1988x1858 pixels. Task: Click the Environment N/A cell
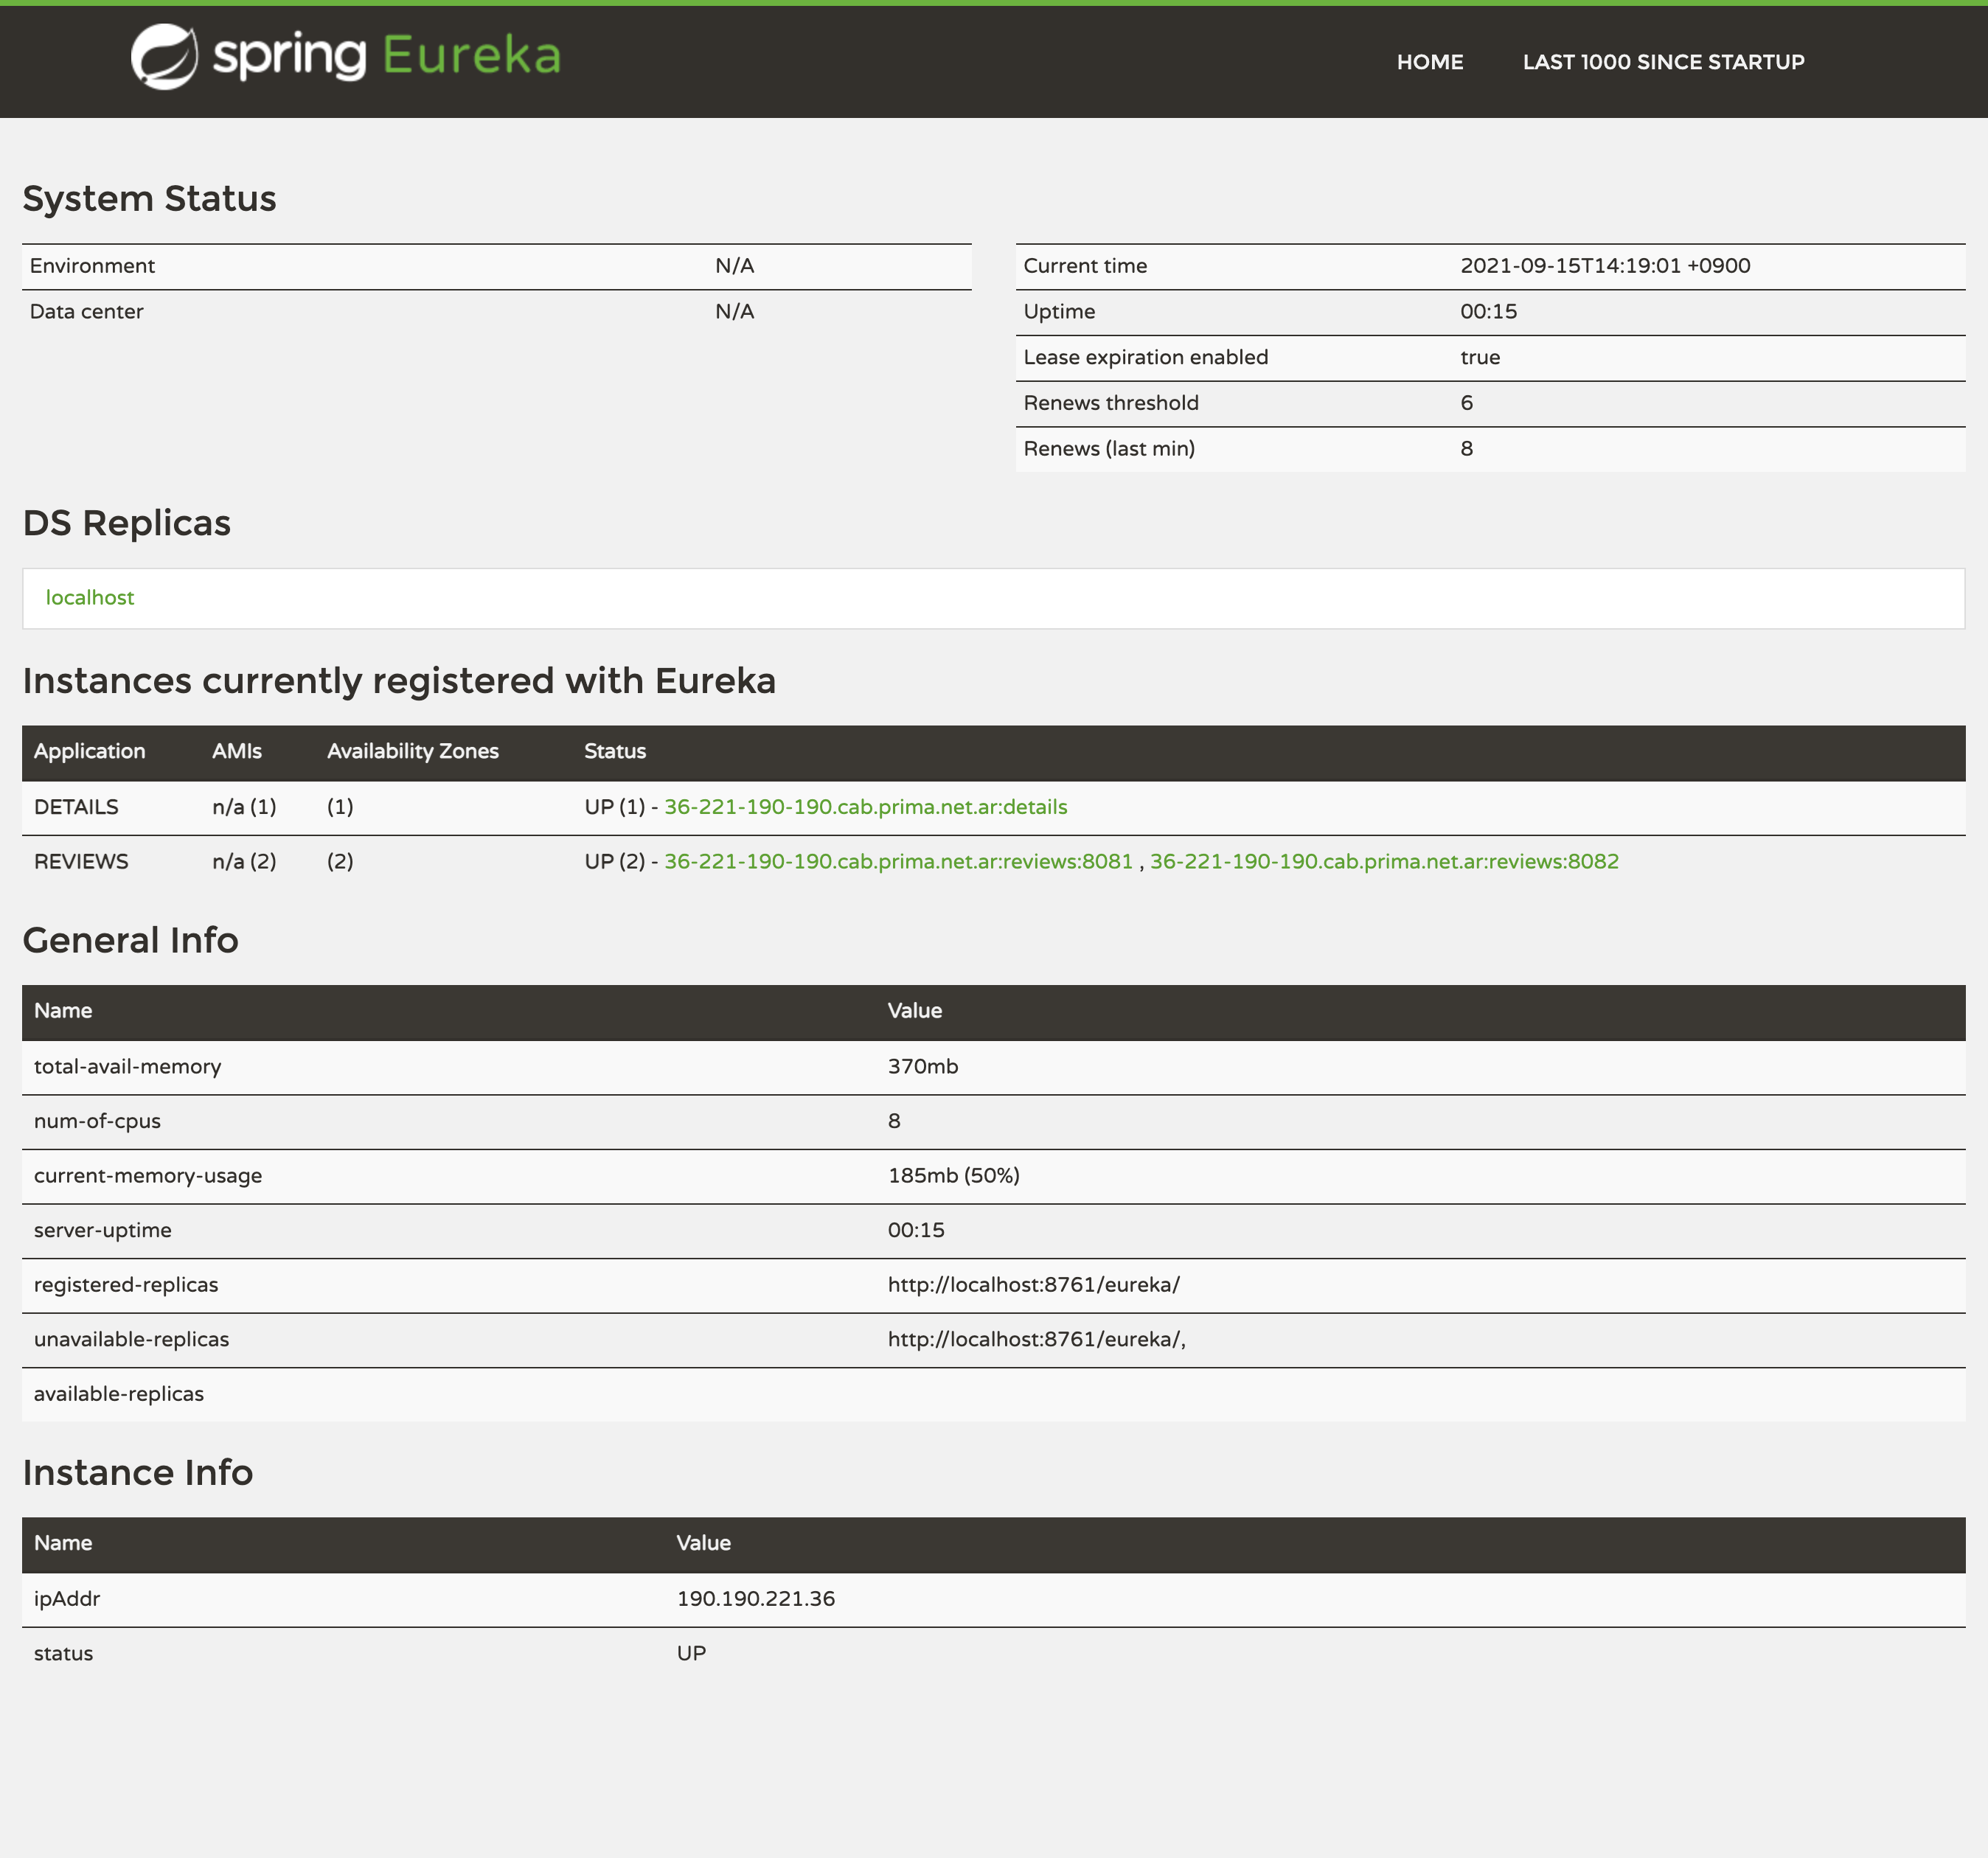click(x=732, y=265)
